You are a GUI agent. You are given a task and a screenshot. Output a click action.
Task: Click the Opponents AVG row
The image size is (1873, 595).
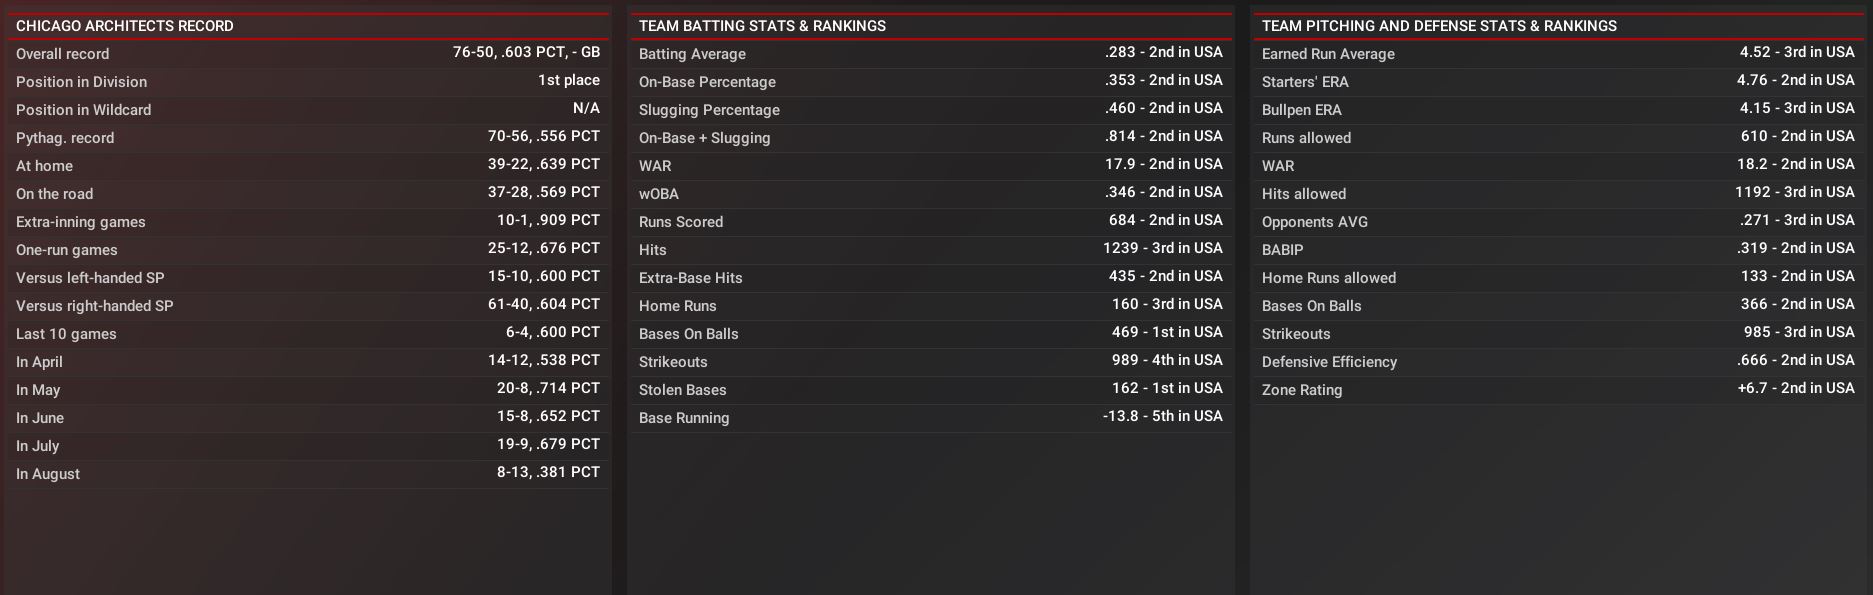[1557, 222]
